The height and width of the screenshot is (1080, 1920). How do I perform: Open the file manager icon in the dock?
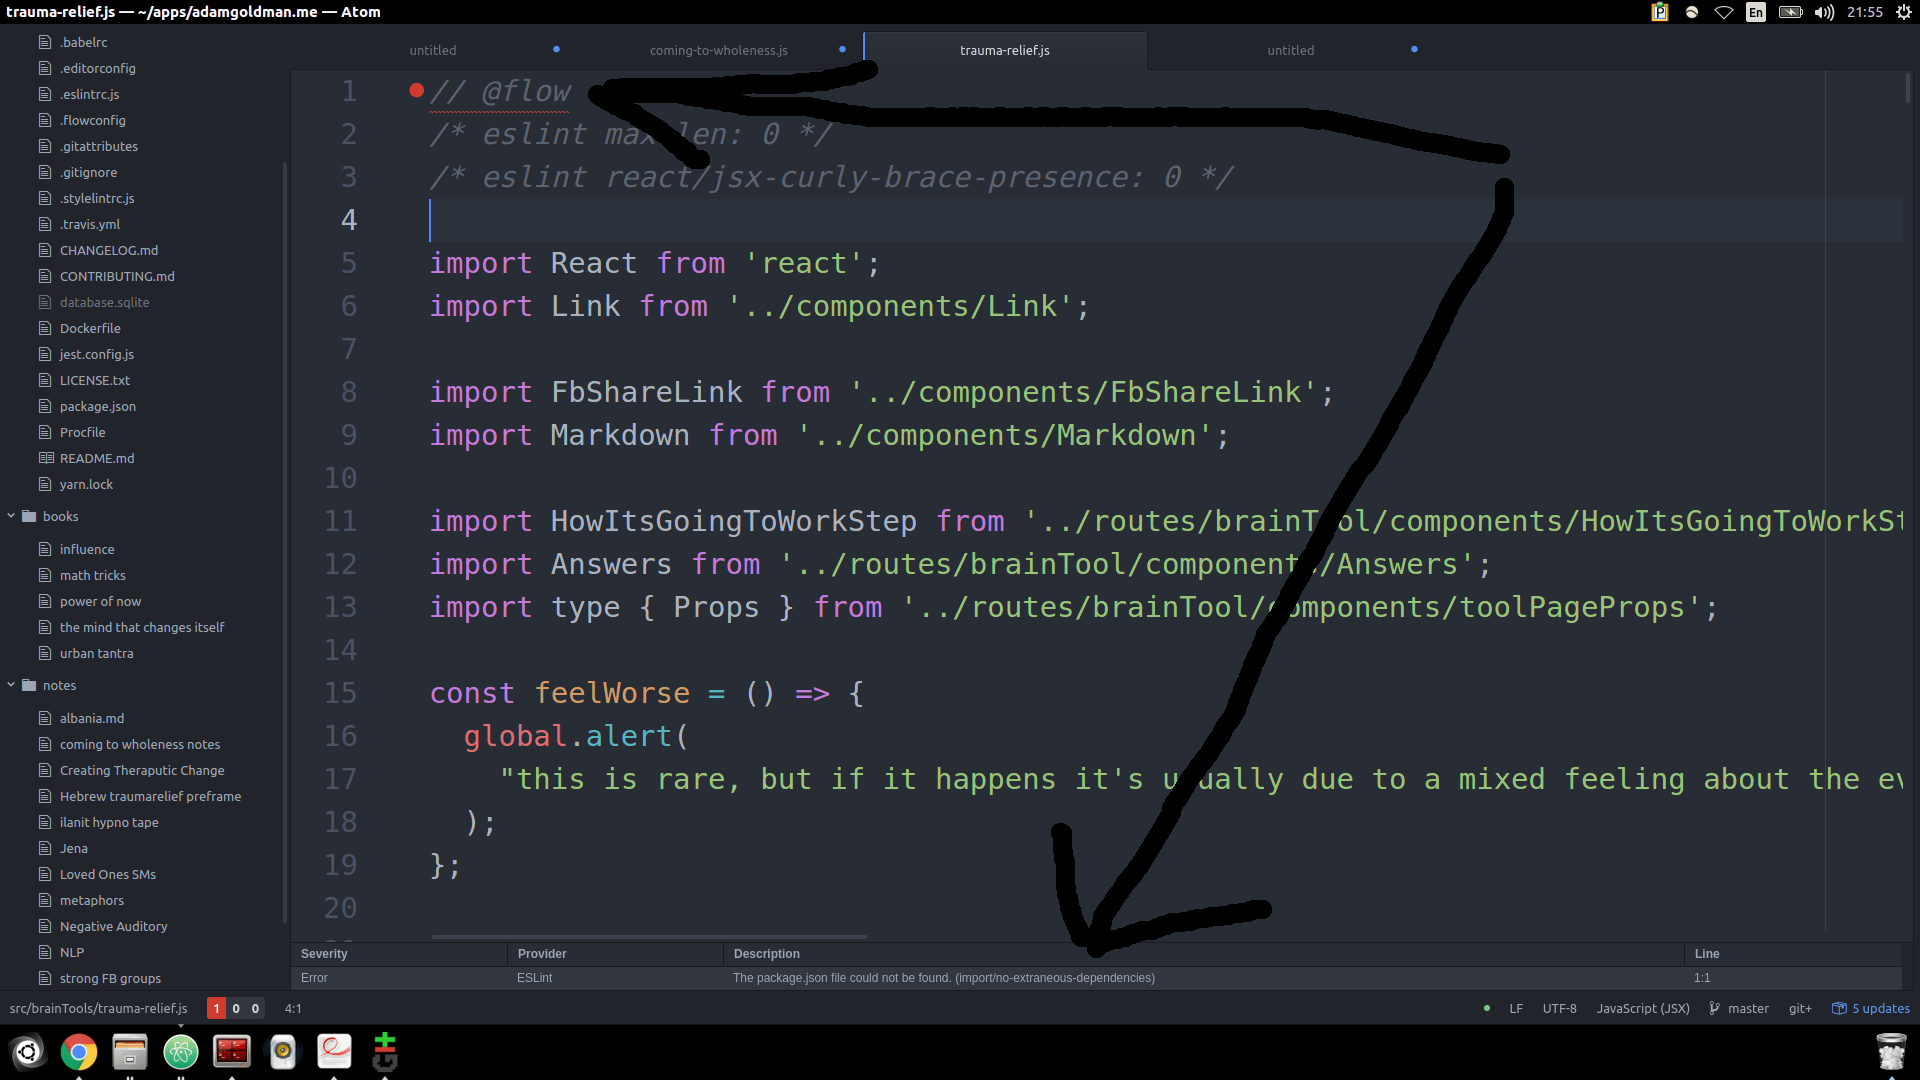tap(130, 1052)
